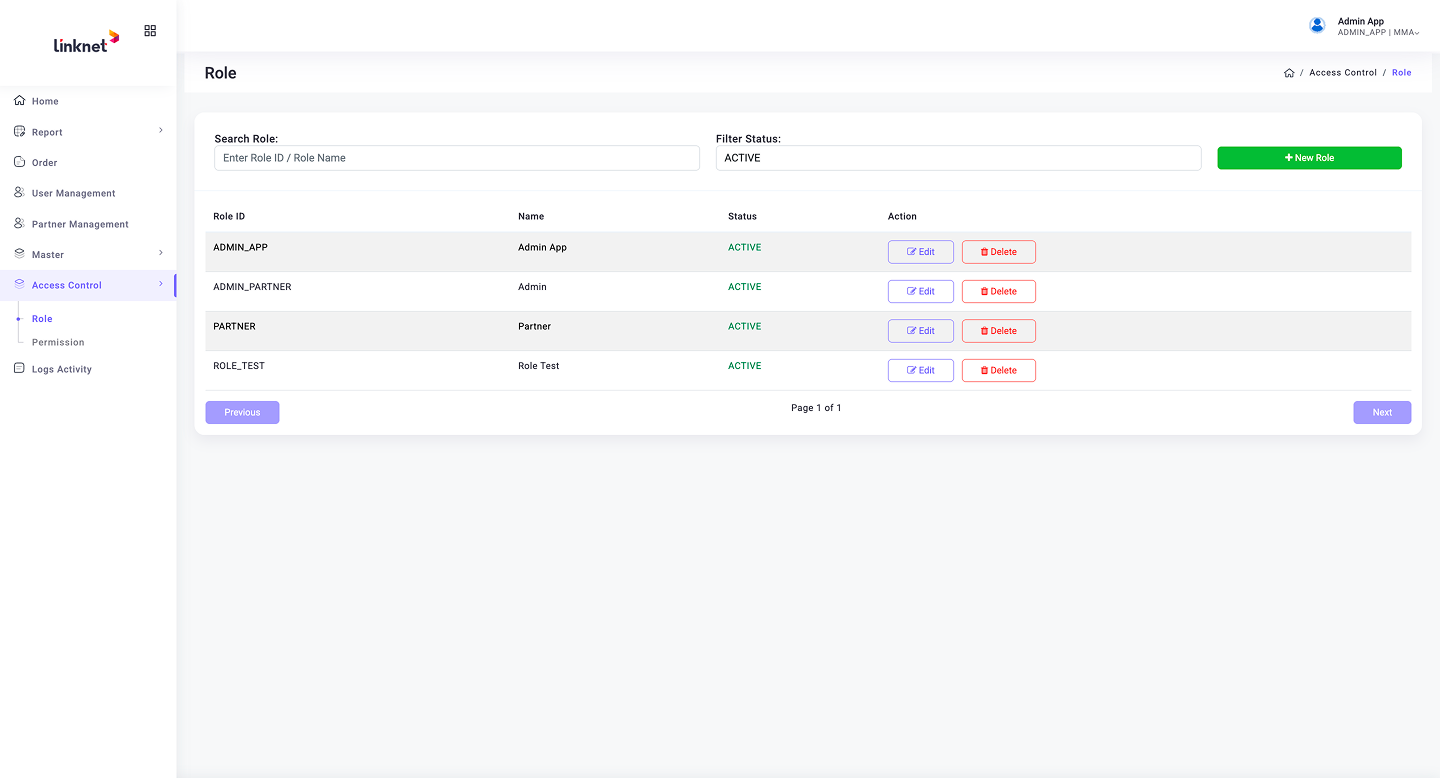Viewport: 1440px width, 778px height.
Task: Click the Role ID column header
Action: click(x=229, y=216)
